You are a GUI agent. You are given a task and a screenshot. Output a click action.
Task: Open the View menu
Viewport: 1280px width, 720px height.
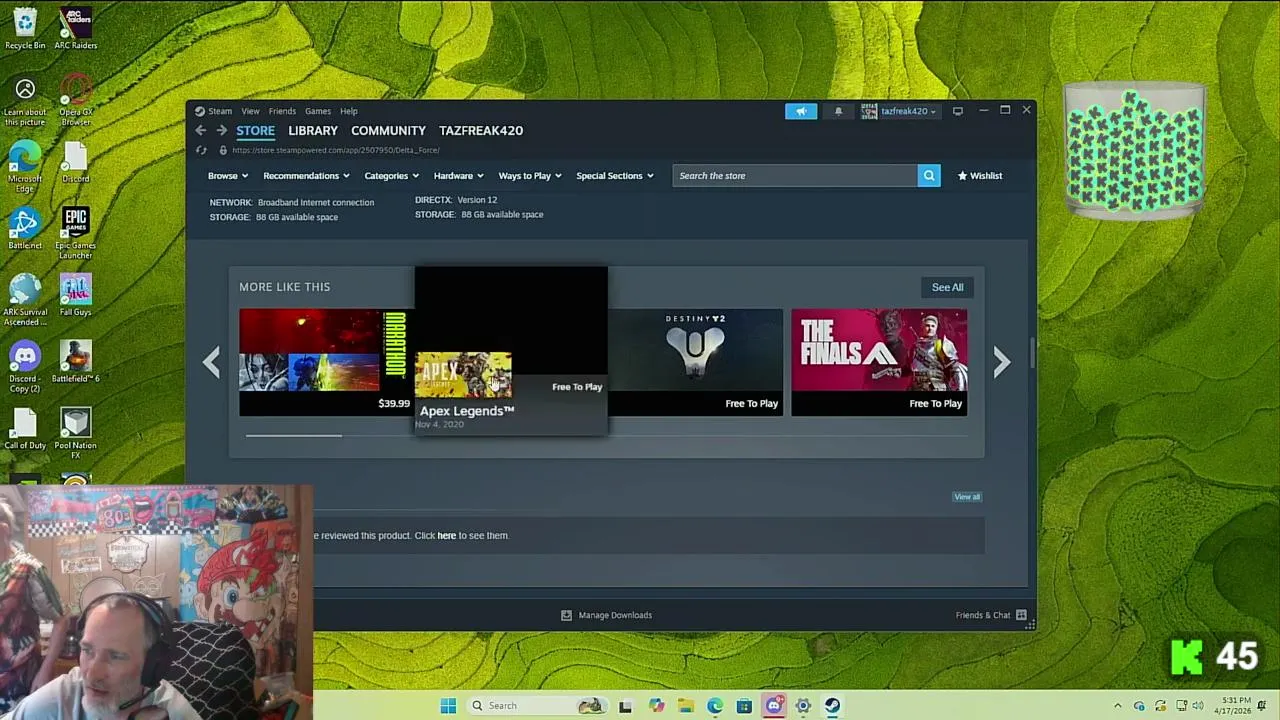(x=250, y=111)
